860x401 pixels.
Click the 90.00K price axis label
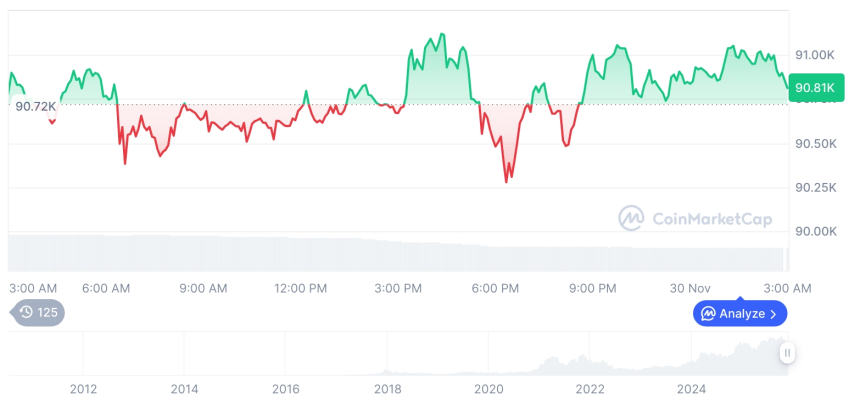tap(815, 231)
